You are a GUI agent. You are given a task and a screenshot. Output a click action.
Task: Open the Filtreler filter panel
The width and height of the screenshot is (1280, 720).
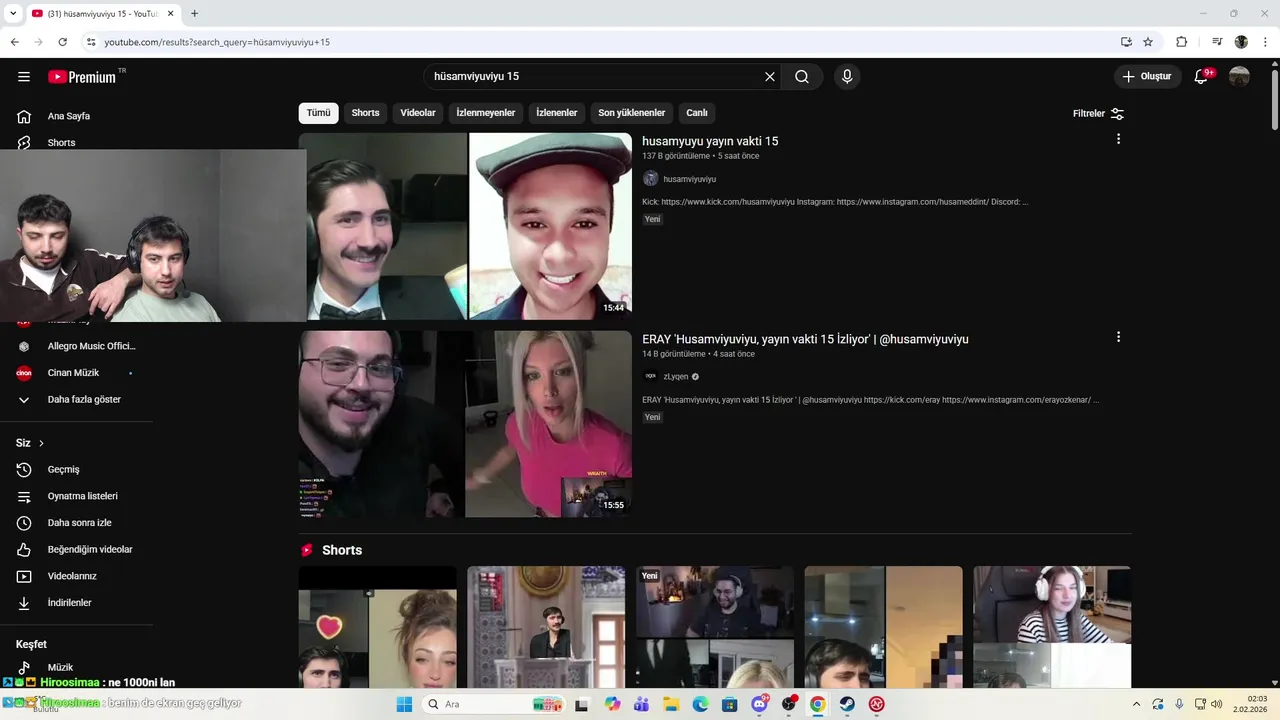[x=1098, y=114]
